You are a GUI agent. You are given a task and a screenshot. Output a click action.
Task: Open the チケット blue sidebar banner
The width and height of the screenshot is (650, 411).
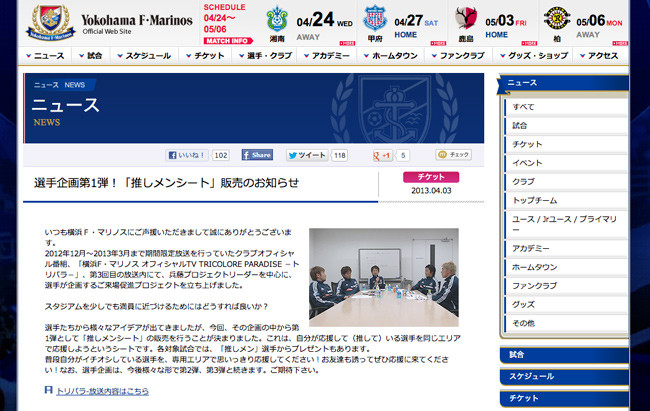click(564, 398)
